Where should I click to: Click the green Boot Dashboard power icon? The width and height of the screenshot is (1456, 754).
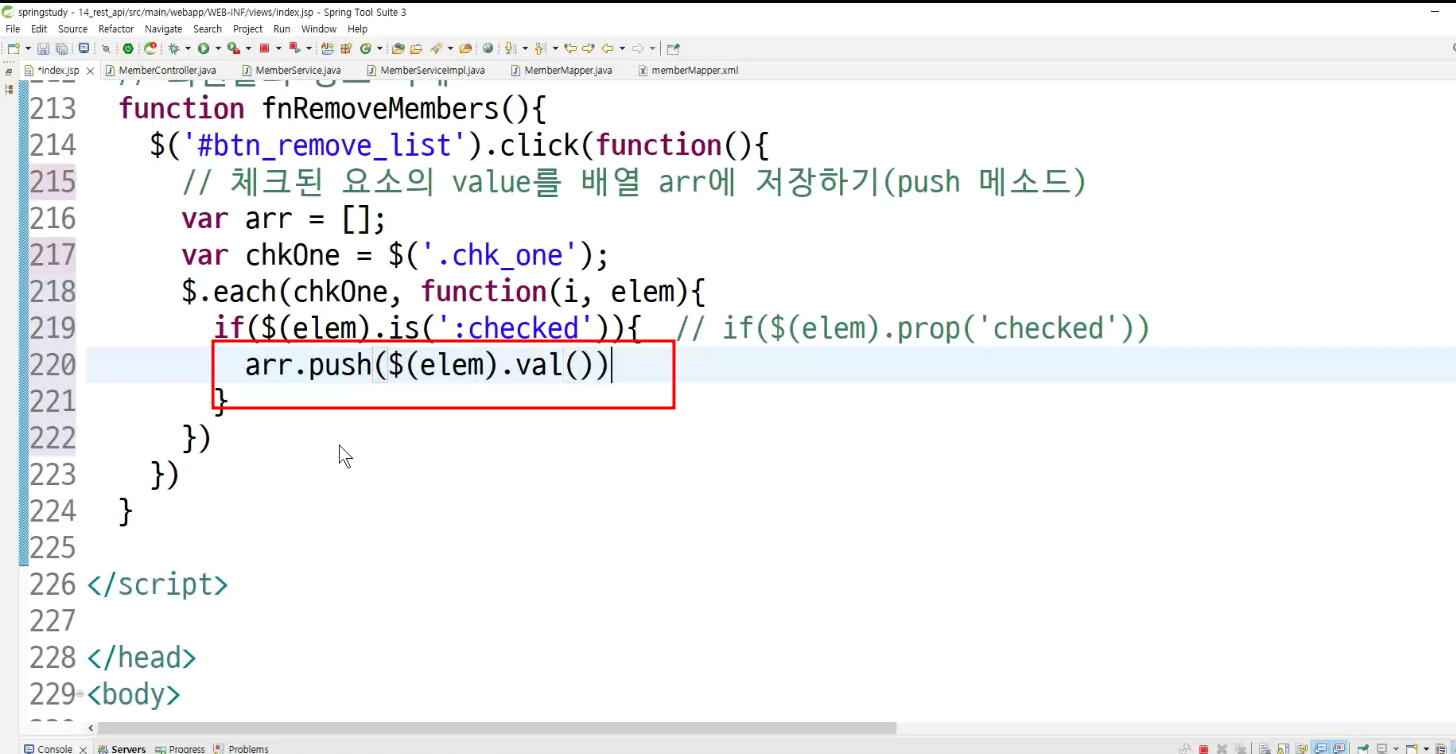(x=128, y=48)
